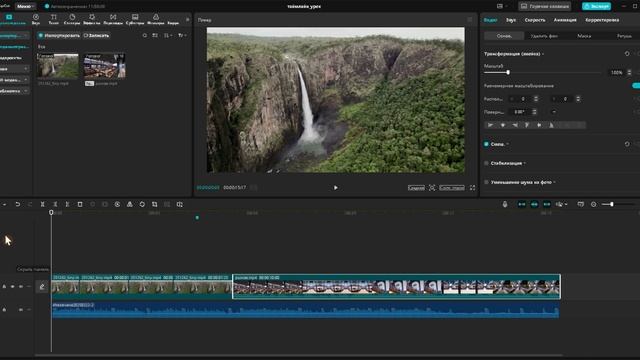Switch to the Adjustment (Корректировка) inspector tab
640x360 pixels.
602,20
